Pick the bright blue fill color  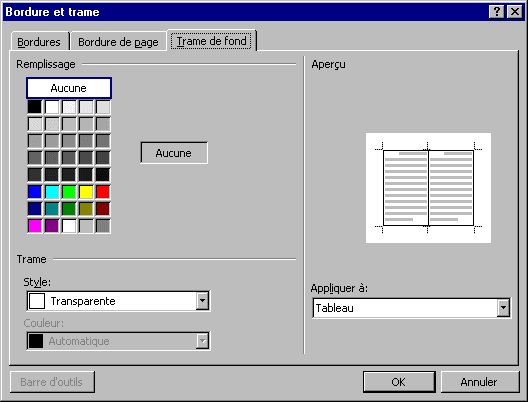click(35, 192)
